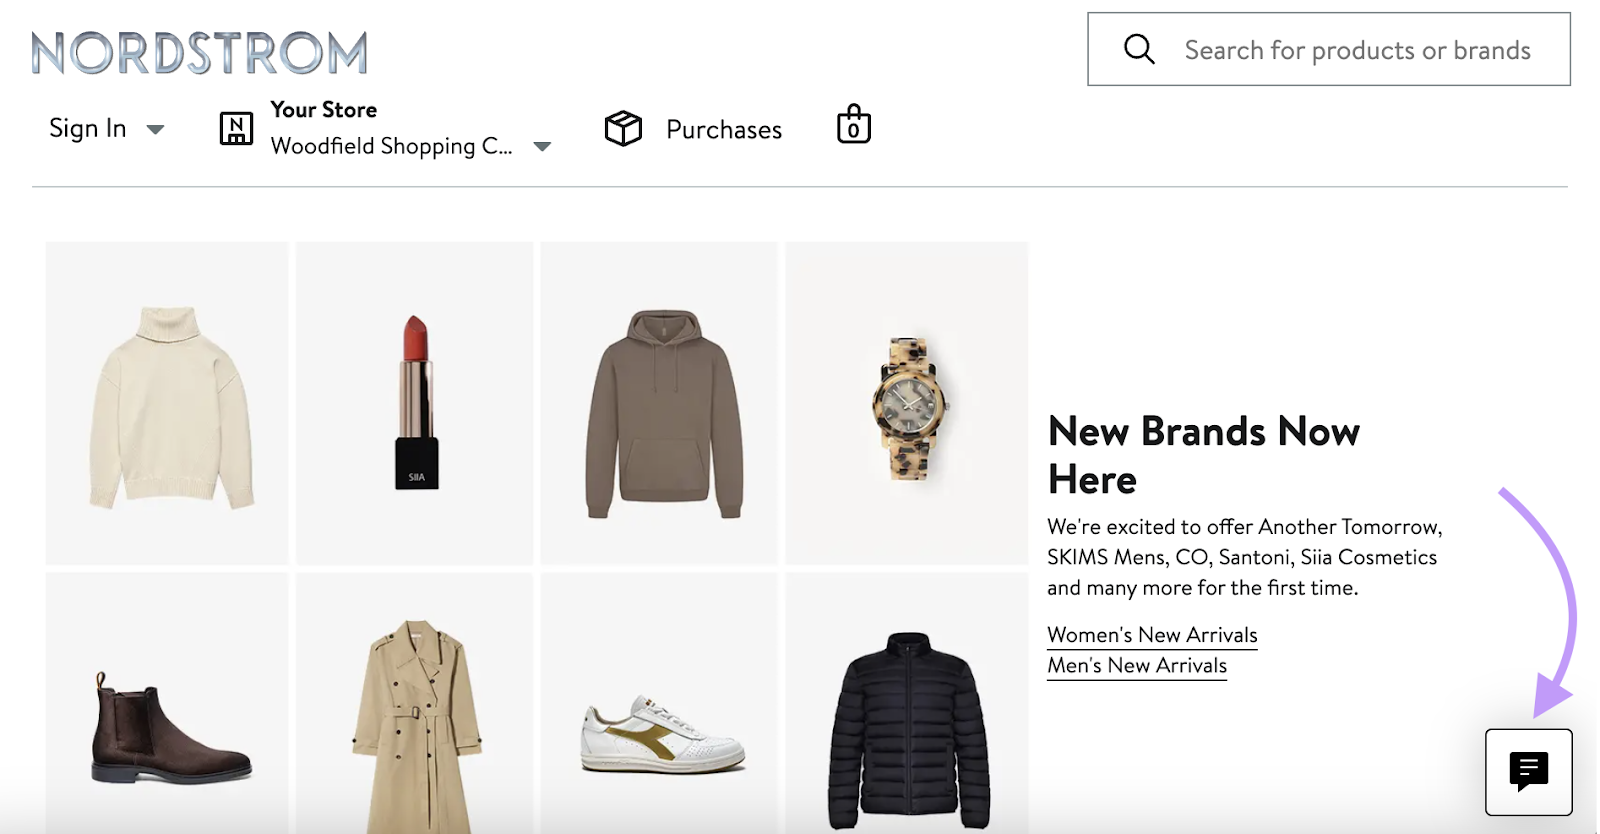The image size is (1600, 834).
Task: Expand the Your Store dropdown arrow
Action: click(542, 147)
